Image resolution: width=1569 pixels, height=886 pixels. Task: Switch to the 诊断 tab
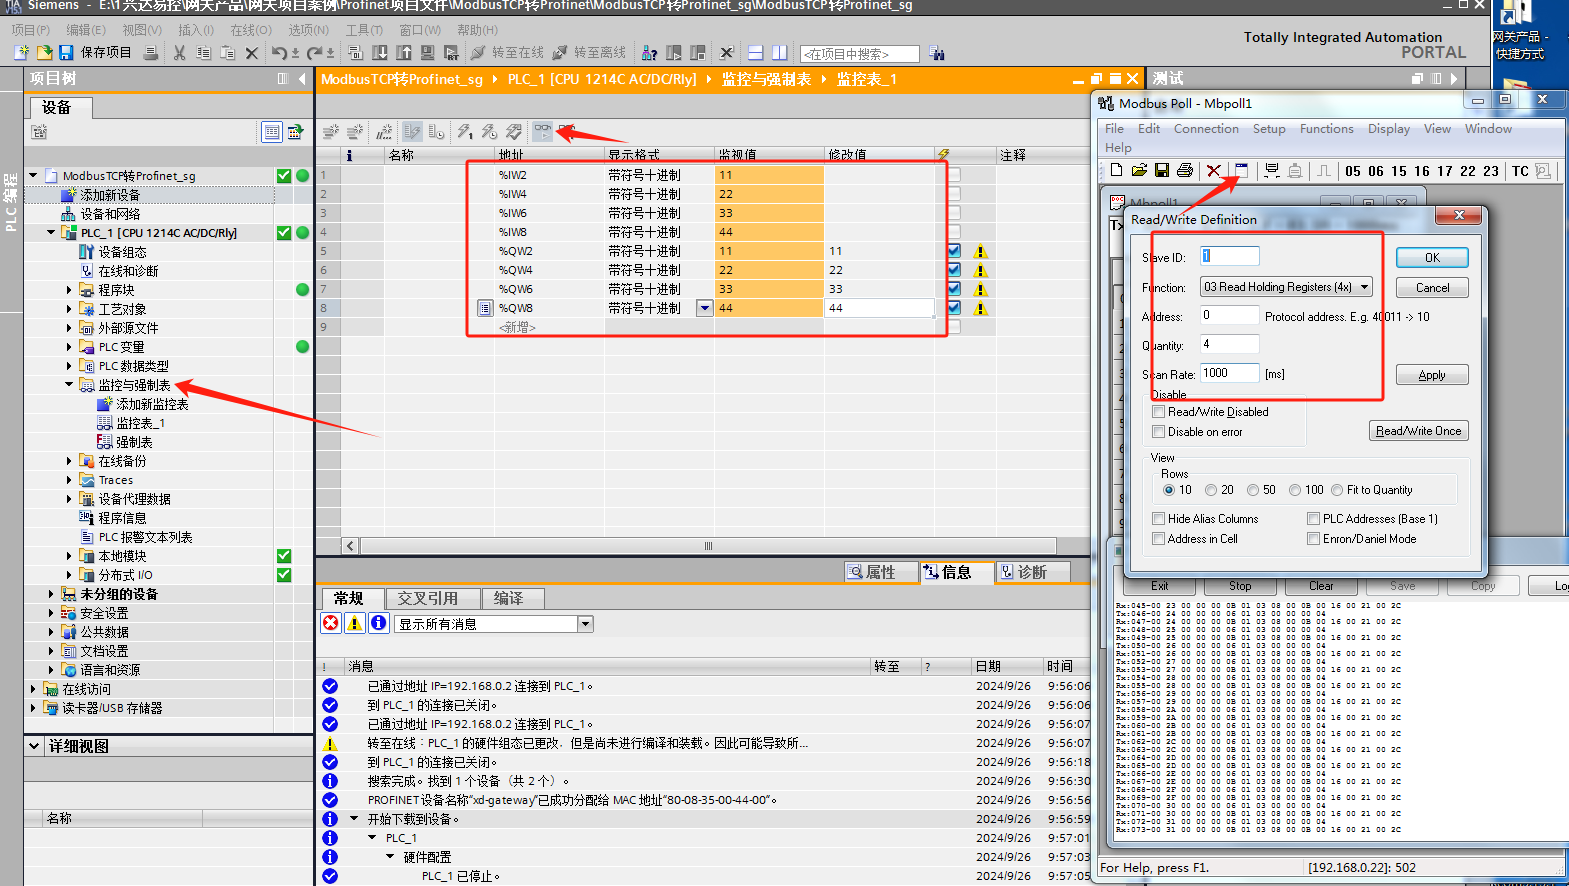pos(1033,572)
